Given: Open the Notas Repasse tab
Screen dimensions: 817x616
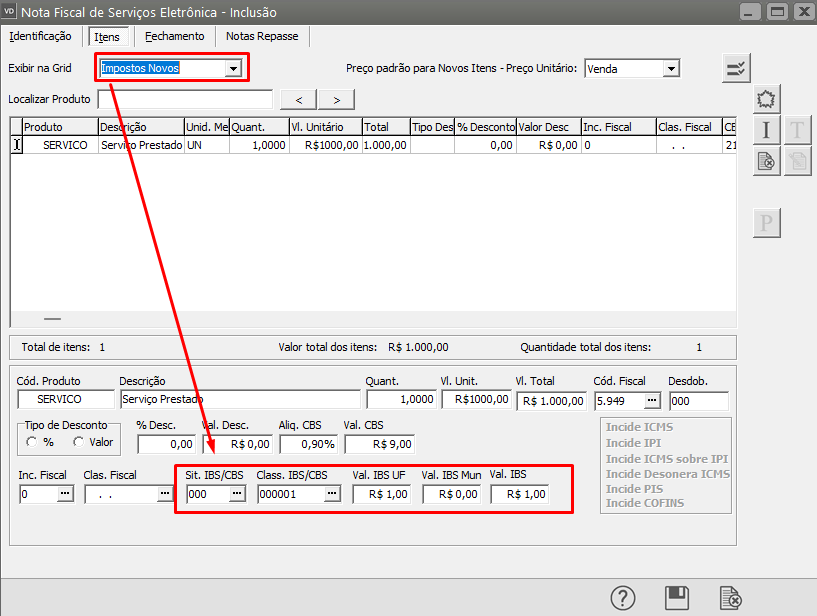Looking at the screenshot, I should point(261,36).
